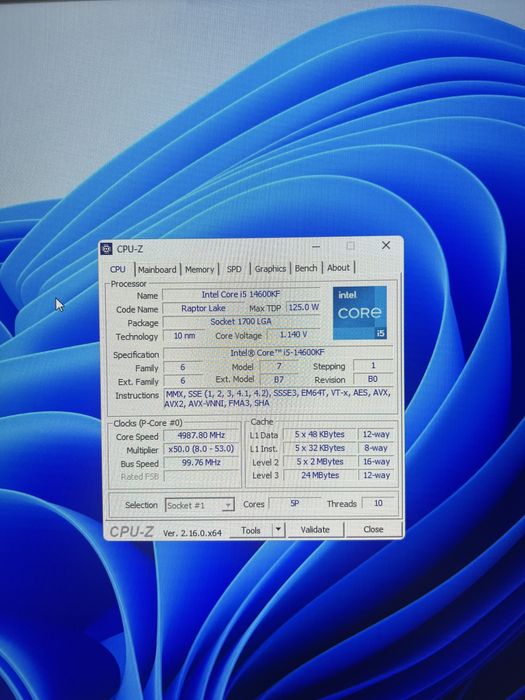Click the Instructions list text
Image resolution: width=525 pixels, height=700 pixels.
[279, 398]
